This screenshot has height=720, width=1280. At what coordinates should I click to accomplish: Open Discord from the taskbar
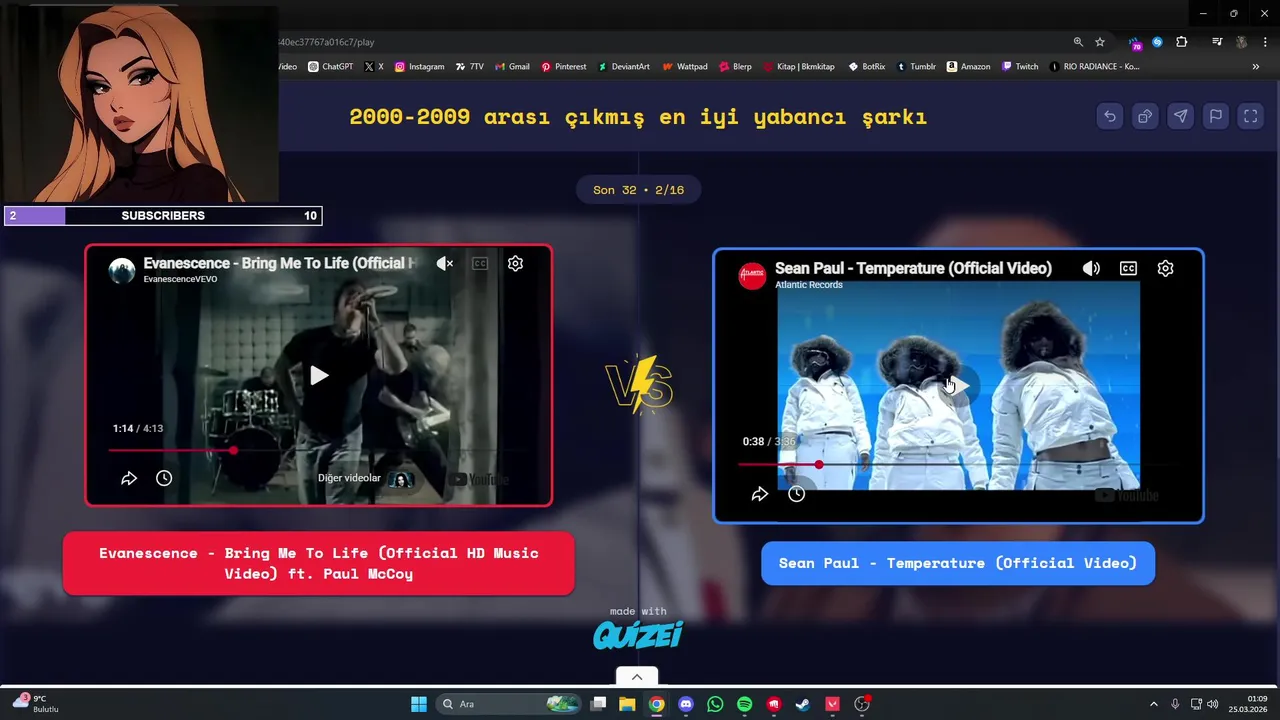pyautogui.click(x=686, y=704)
